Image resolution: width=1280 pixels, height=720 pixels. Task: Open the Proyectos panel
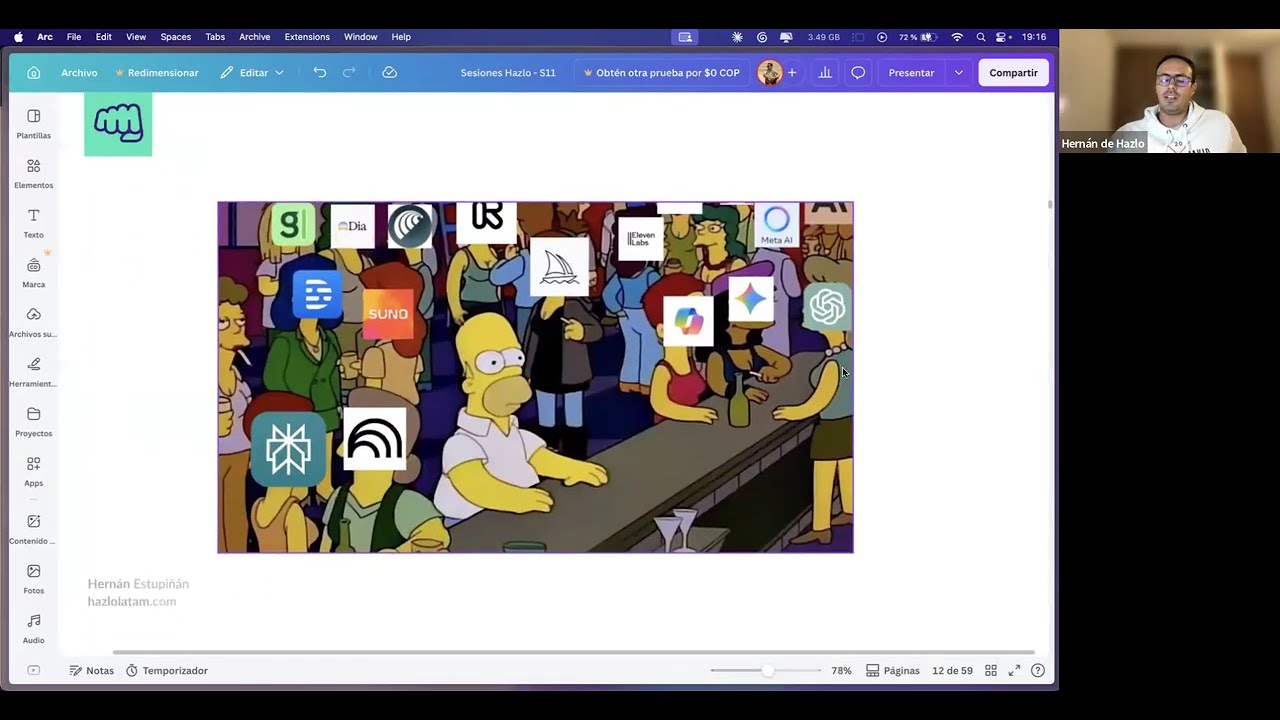pos(33,422)
